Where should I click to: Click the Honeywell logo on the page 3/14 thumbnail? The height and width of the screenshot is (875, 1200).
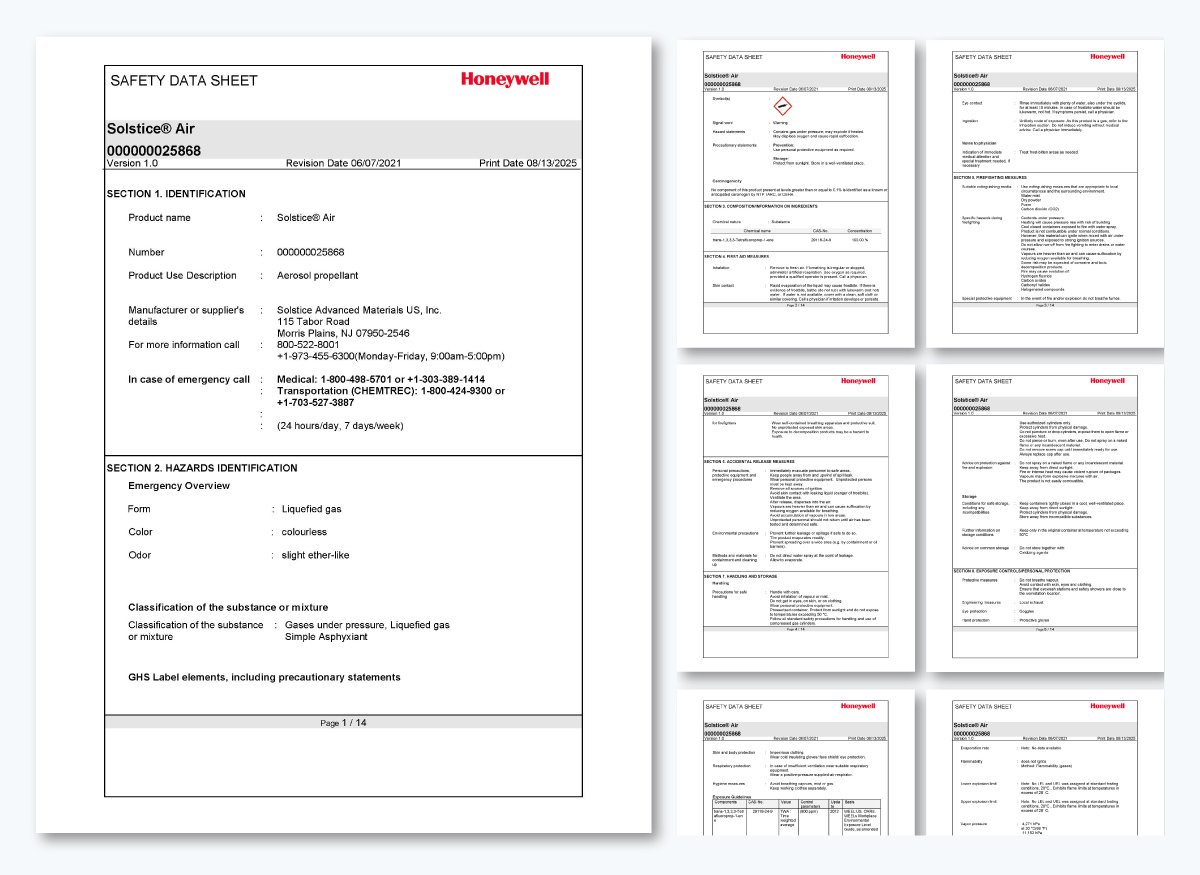click(1107, 56)
